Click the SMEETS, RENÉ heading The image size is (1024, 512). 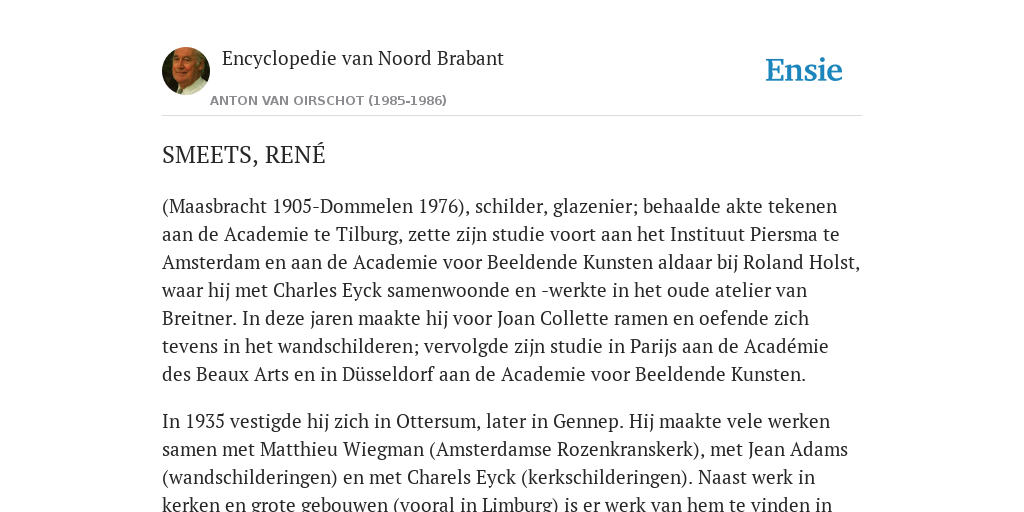tap(244, 155)
